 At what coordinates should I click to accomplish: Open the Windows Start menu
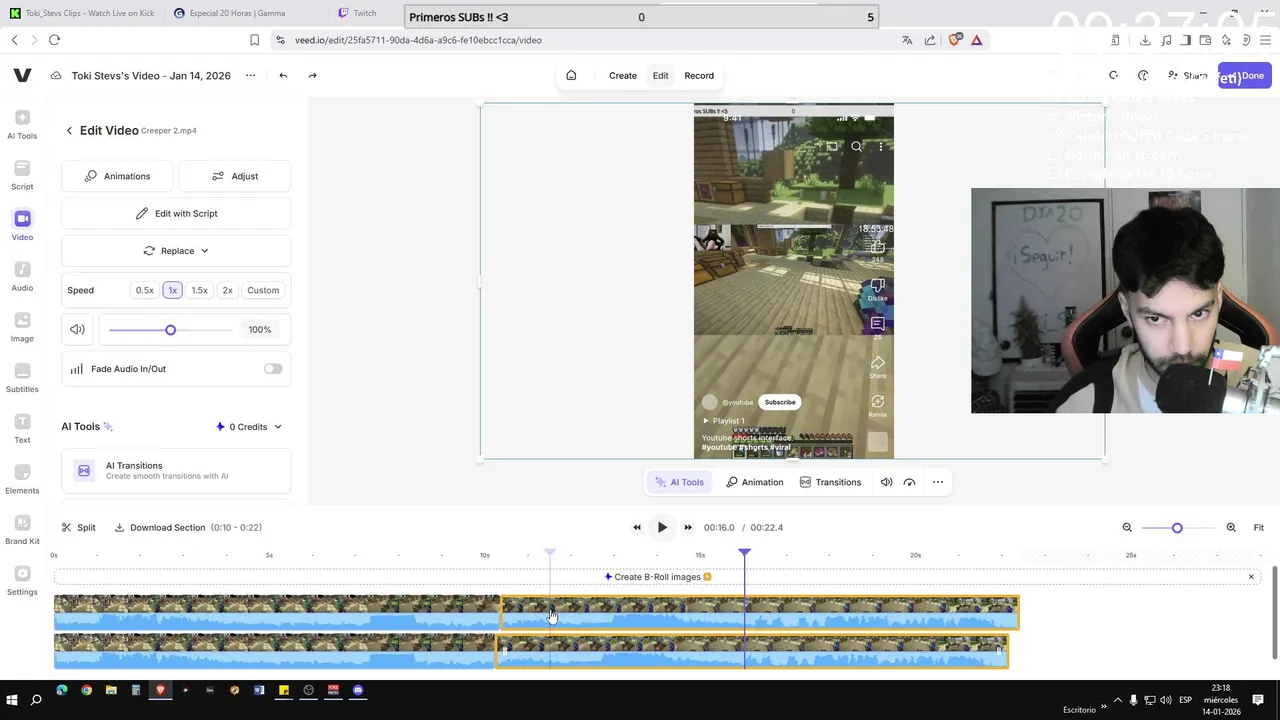coord(13,699)
